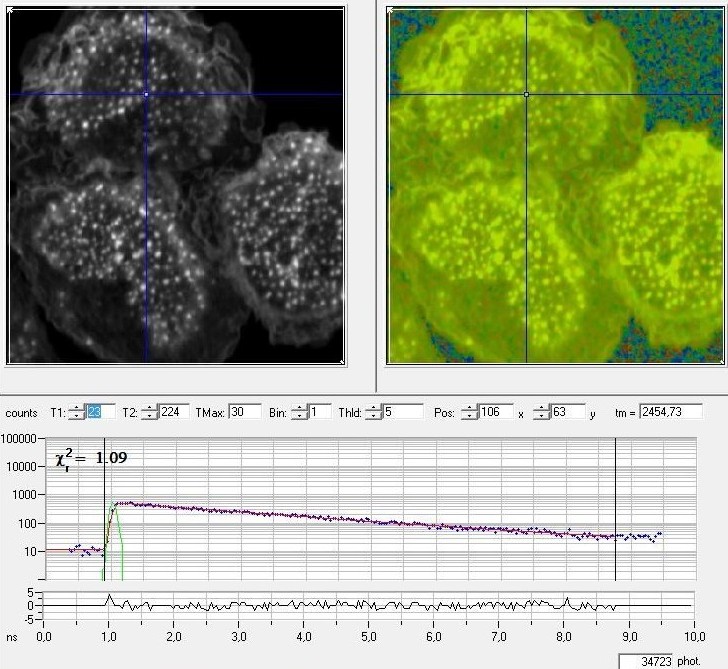
Task: Click the T2 stepper arrows
Action: pyautogui.click(x=150, y=412)
